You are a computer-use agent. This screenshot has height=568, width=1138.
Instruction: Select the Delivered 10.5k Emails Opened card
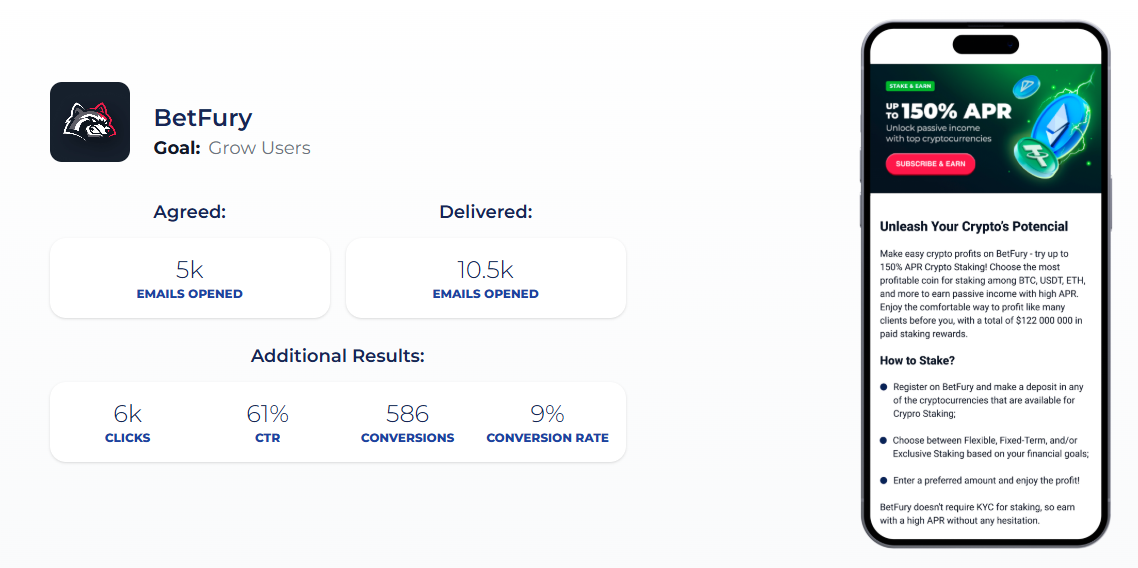pyautogui.click(x=485, y=278)
